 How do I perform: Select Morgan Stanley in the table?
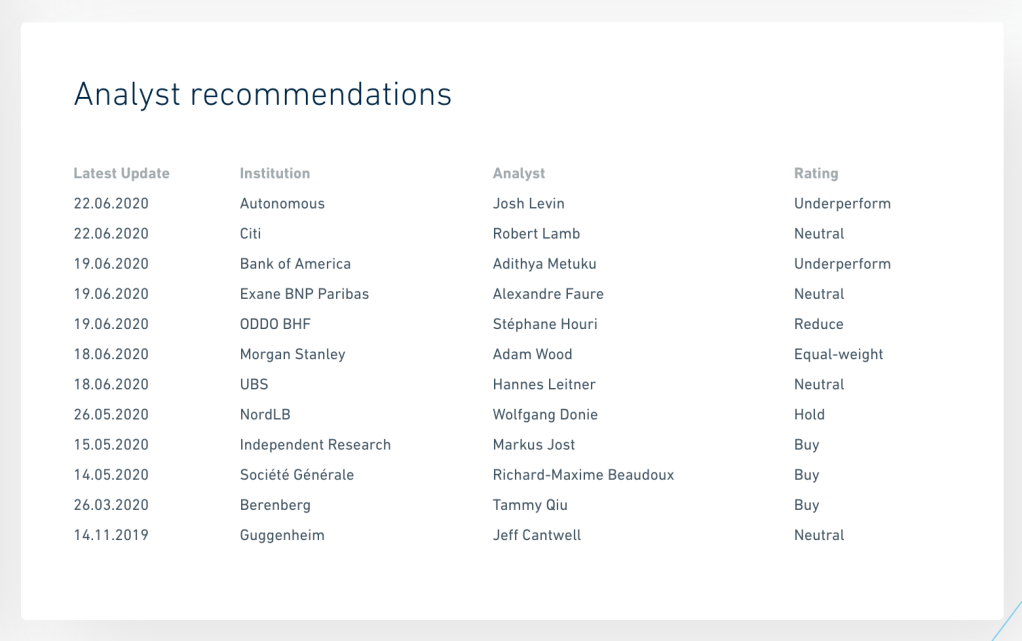point(292,354)
